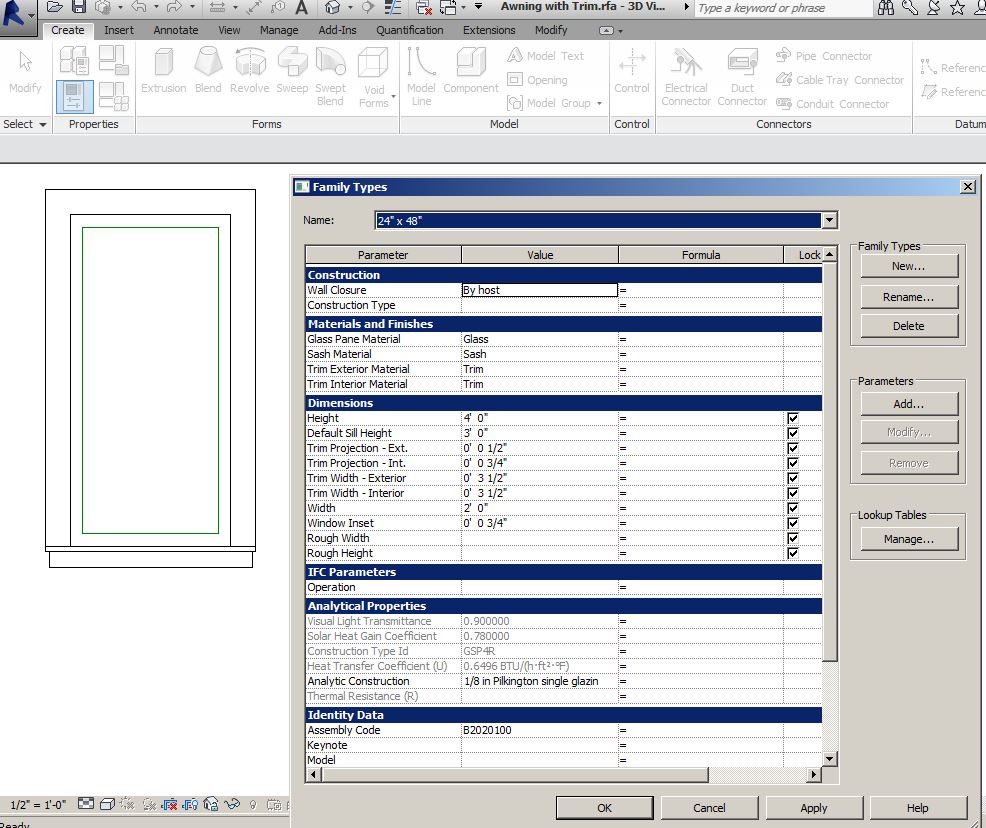Toggle the Lock checkbox for Height
This screenshot has width=986, height=828.
pyautogui.click(x=793, y=418)
